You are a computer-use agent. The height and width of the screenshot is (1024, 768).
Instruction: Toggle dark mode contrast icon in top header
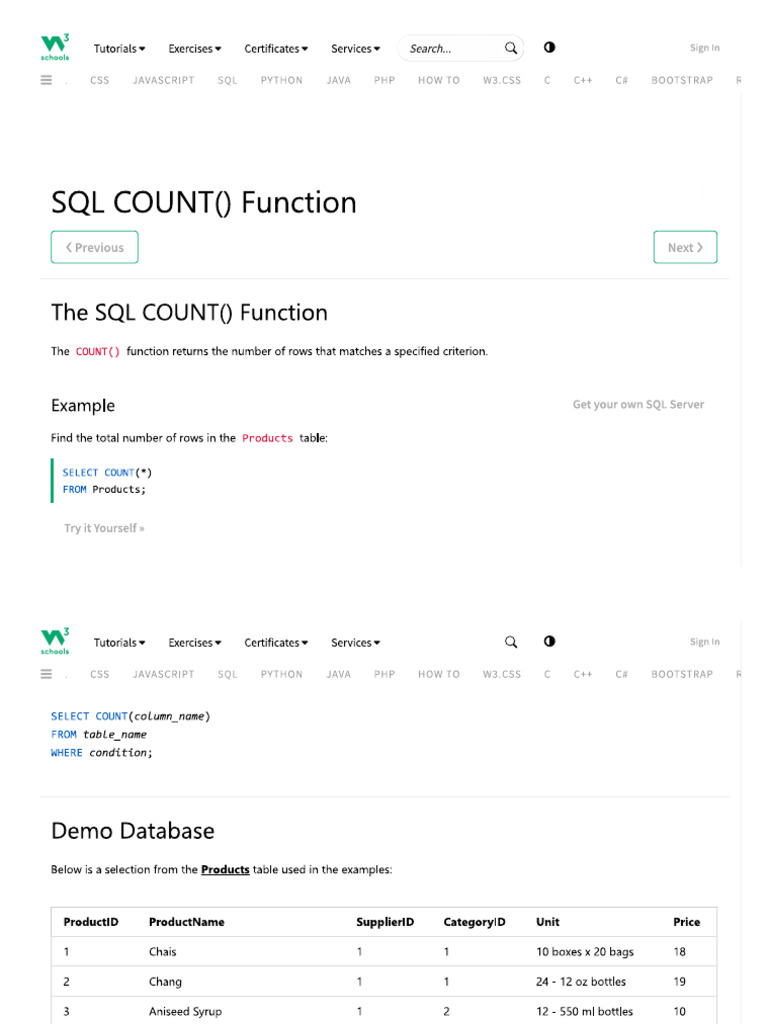(549, 47)
